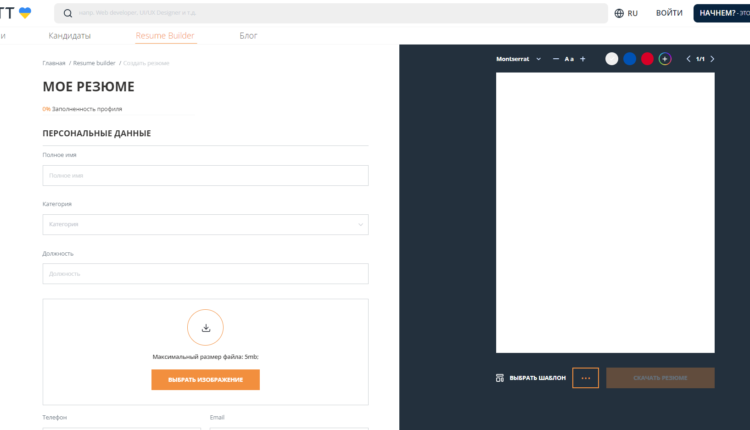Open the custom color picker swatch
750x430 pixels.
coord(665,59)
